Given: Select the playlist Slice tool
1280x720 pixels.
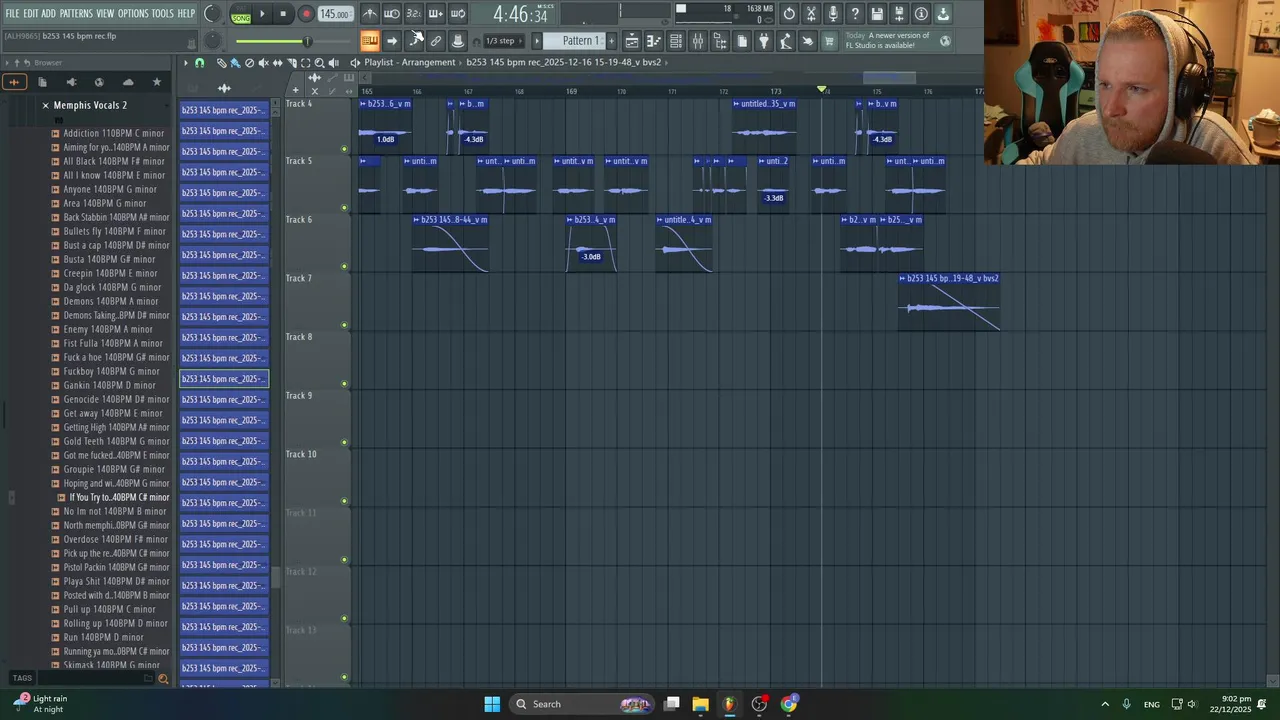Looking at the screenshot, I should pyautogui.click(x=292, y=63).
